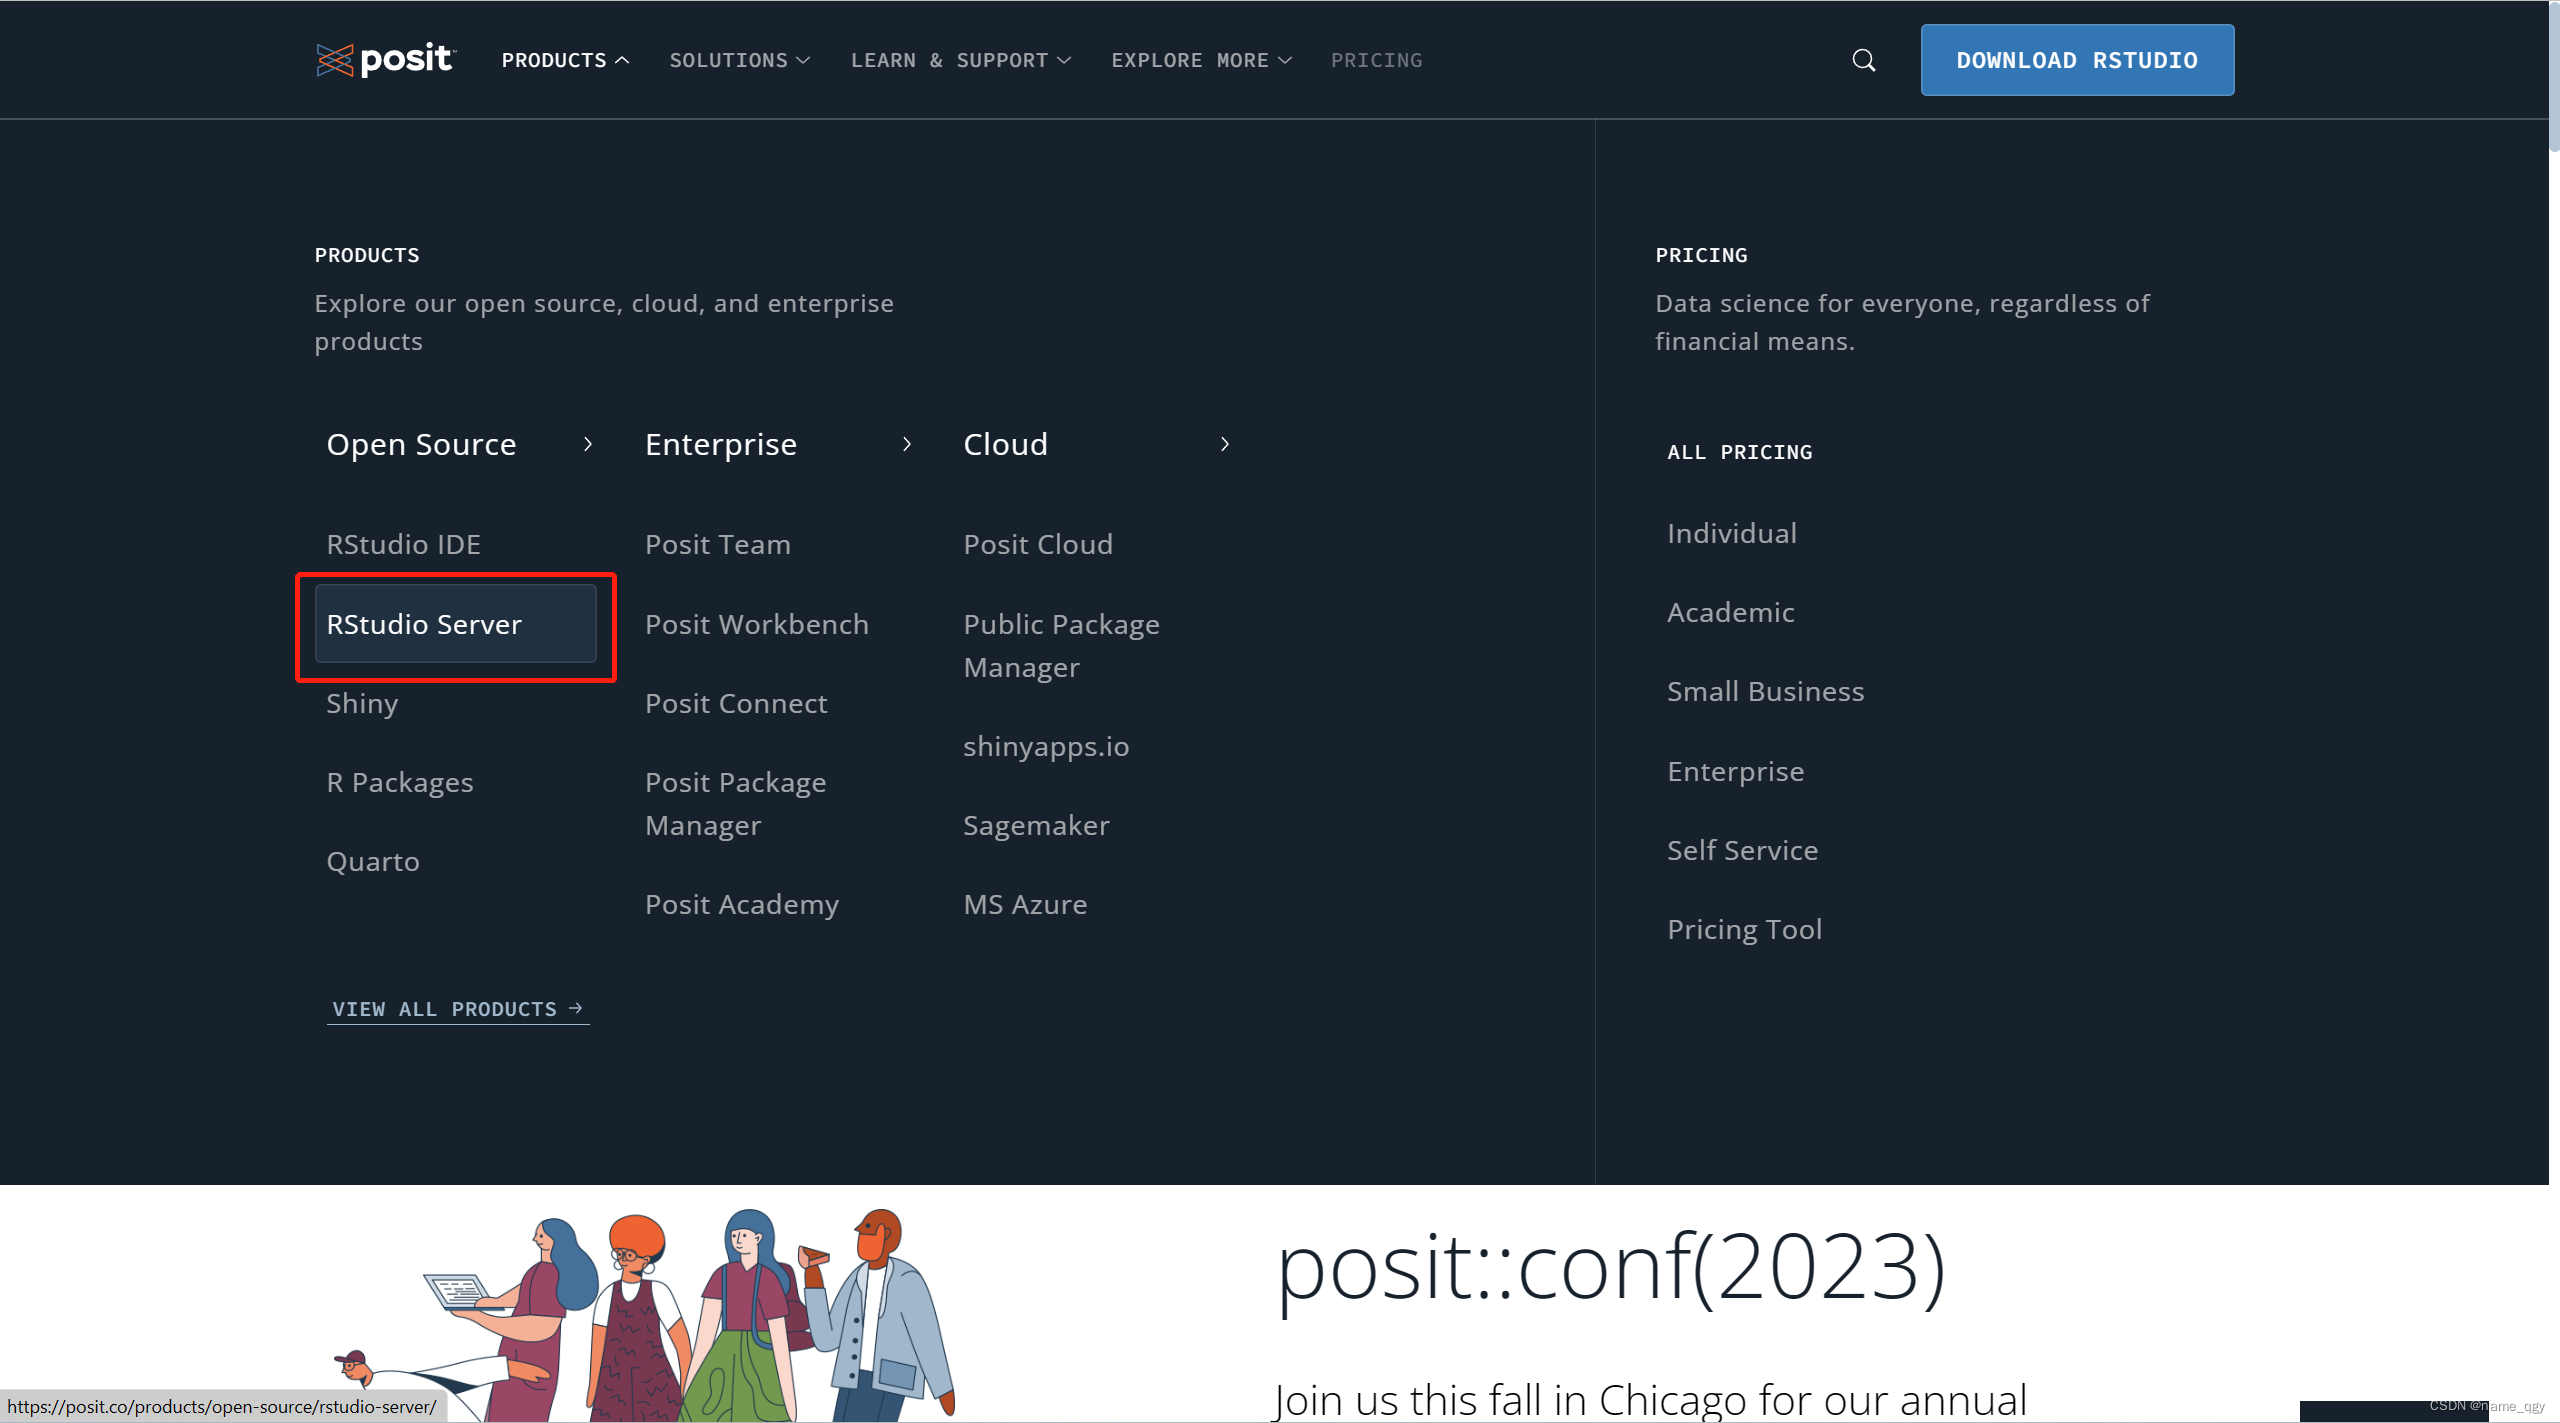
Task: Open Posit Team
Action: point(718,544)
